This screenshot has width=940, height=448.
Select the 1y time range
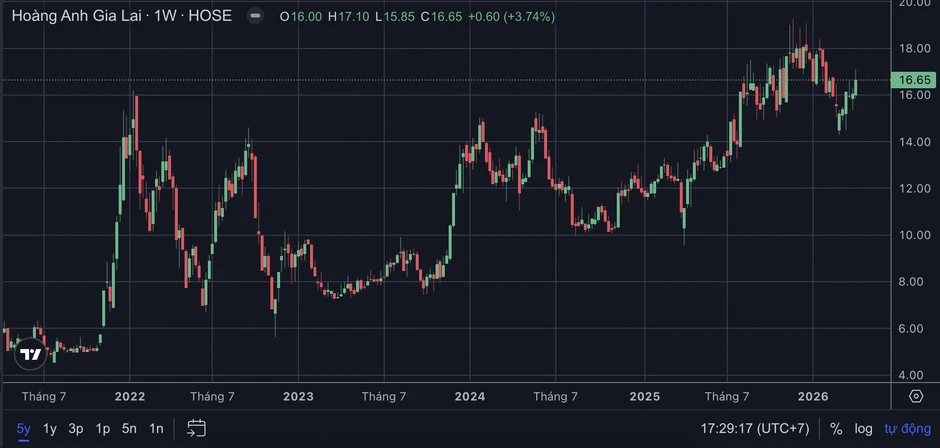(x=50, y=428)
